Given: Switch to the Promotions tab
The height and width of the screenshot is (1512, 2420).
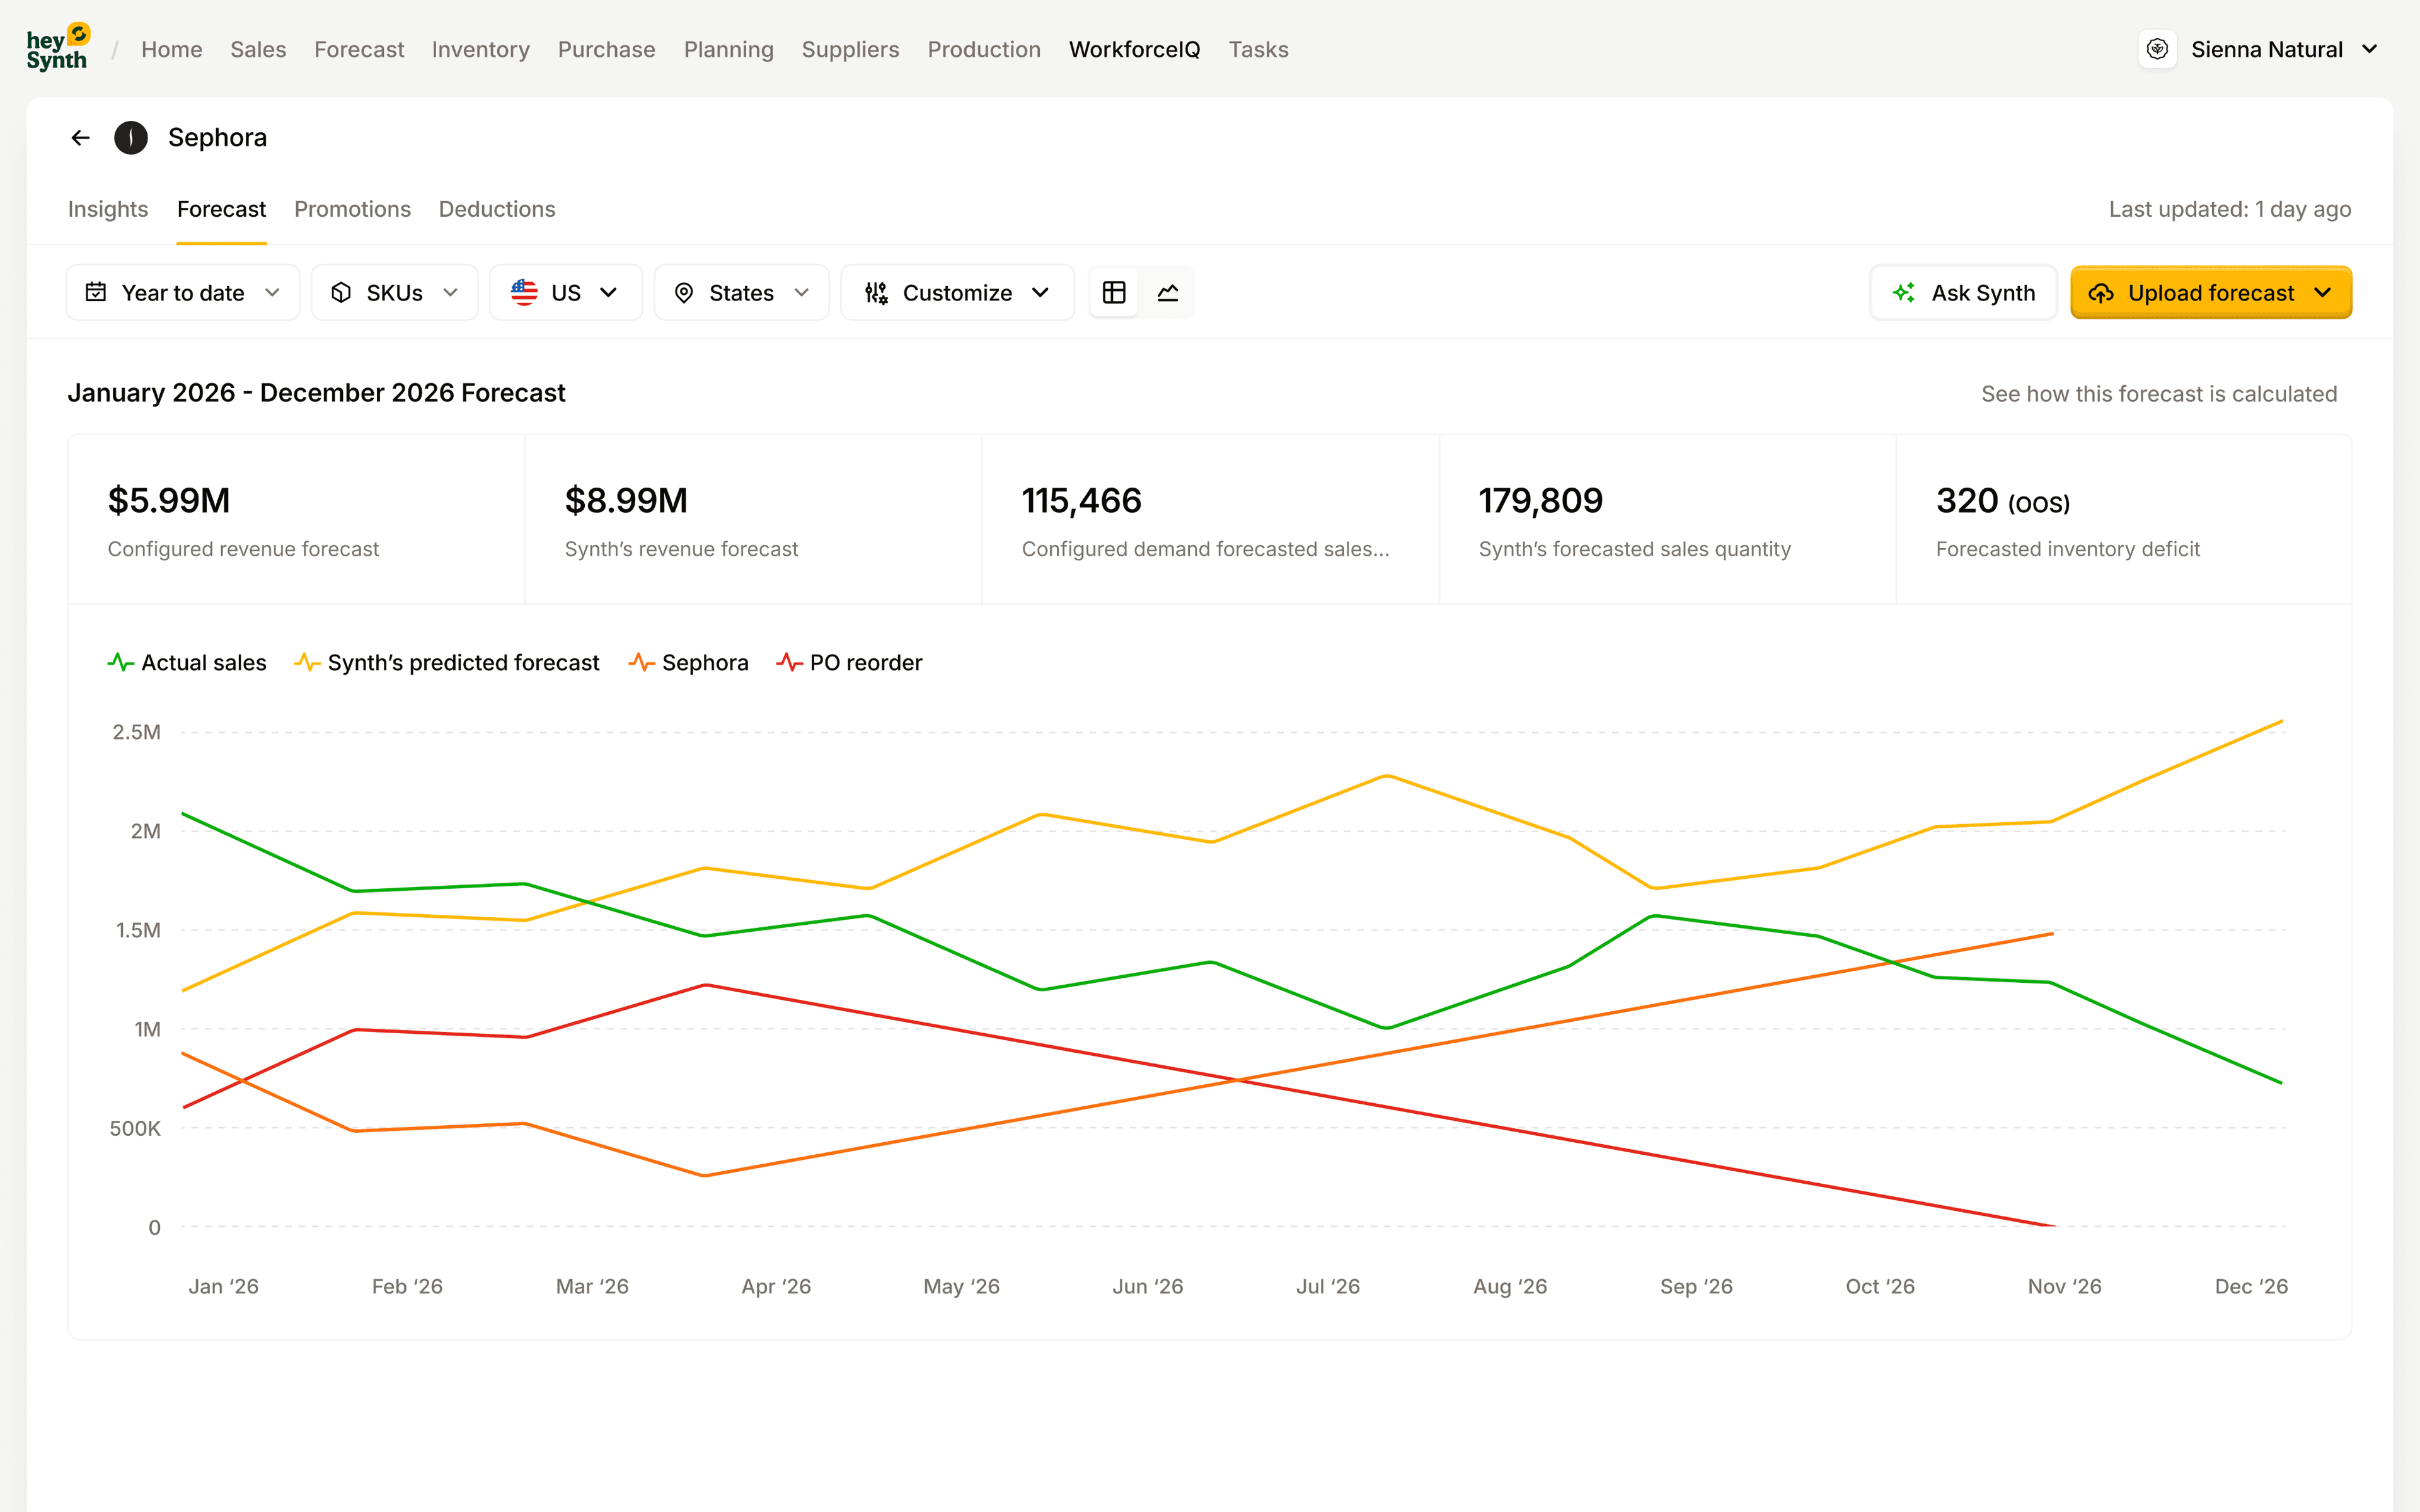Looking at the screenshot, I should pyautogui.click(x=352, y=209).
